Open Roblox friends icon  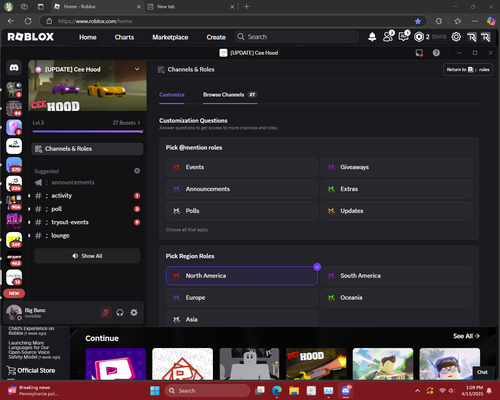click(x=388, y=36)
